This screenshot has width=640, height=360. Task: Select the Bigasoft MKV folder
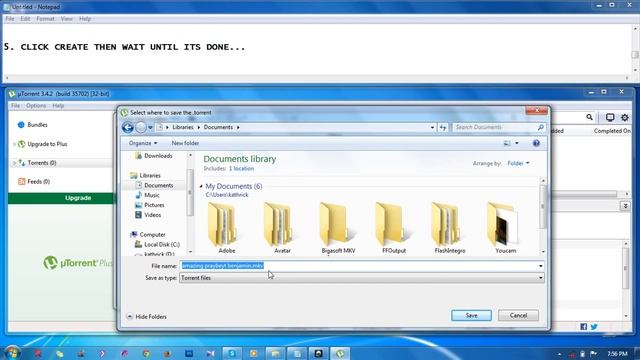click(338, 228)
